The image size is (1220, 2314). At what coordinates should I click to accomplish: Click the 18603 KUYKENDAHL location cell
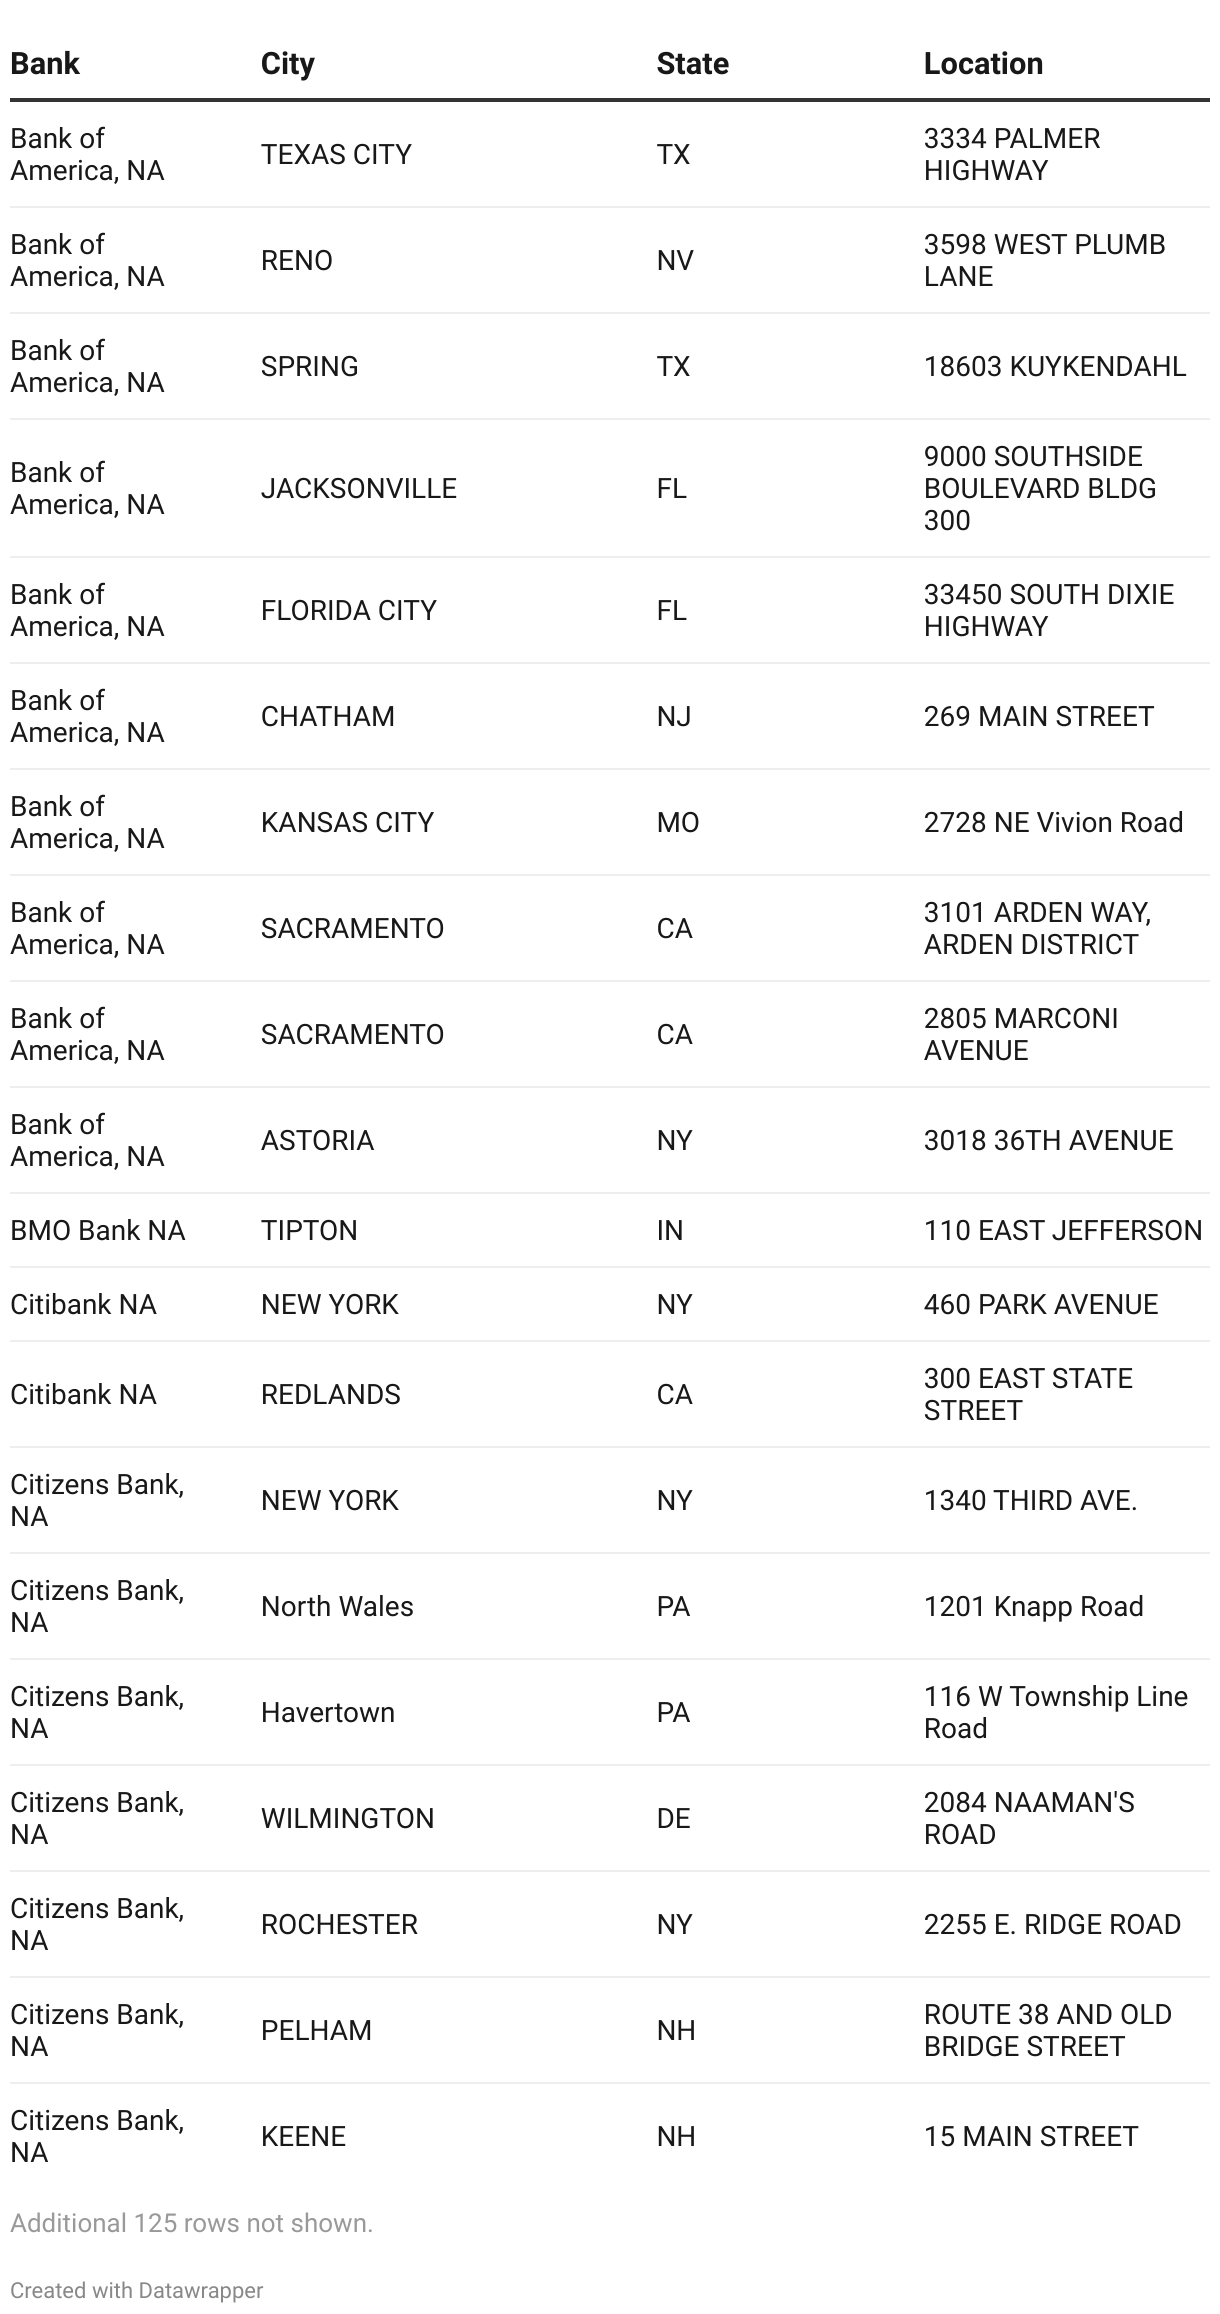coord(1055,366)
